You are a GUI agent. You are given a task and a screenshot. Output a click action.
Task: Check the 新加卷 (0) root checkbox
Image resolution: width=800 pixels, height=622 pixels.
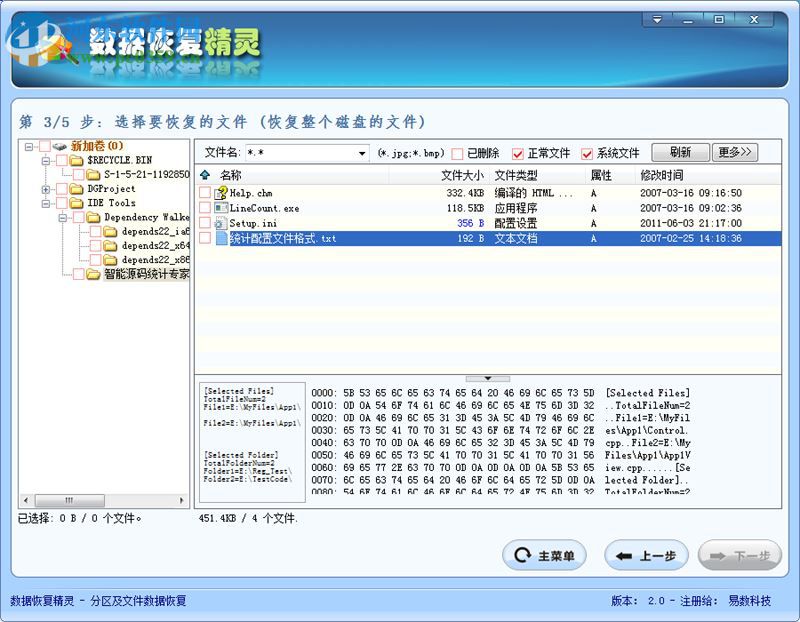coord(45,146)
